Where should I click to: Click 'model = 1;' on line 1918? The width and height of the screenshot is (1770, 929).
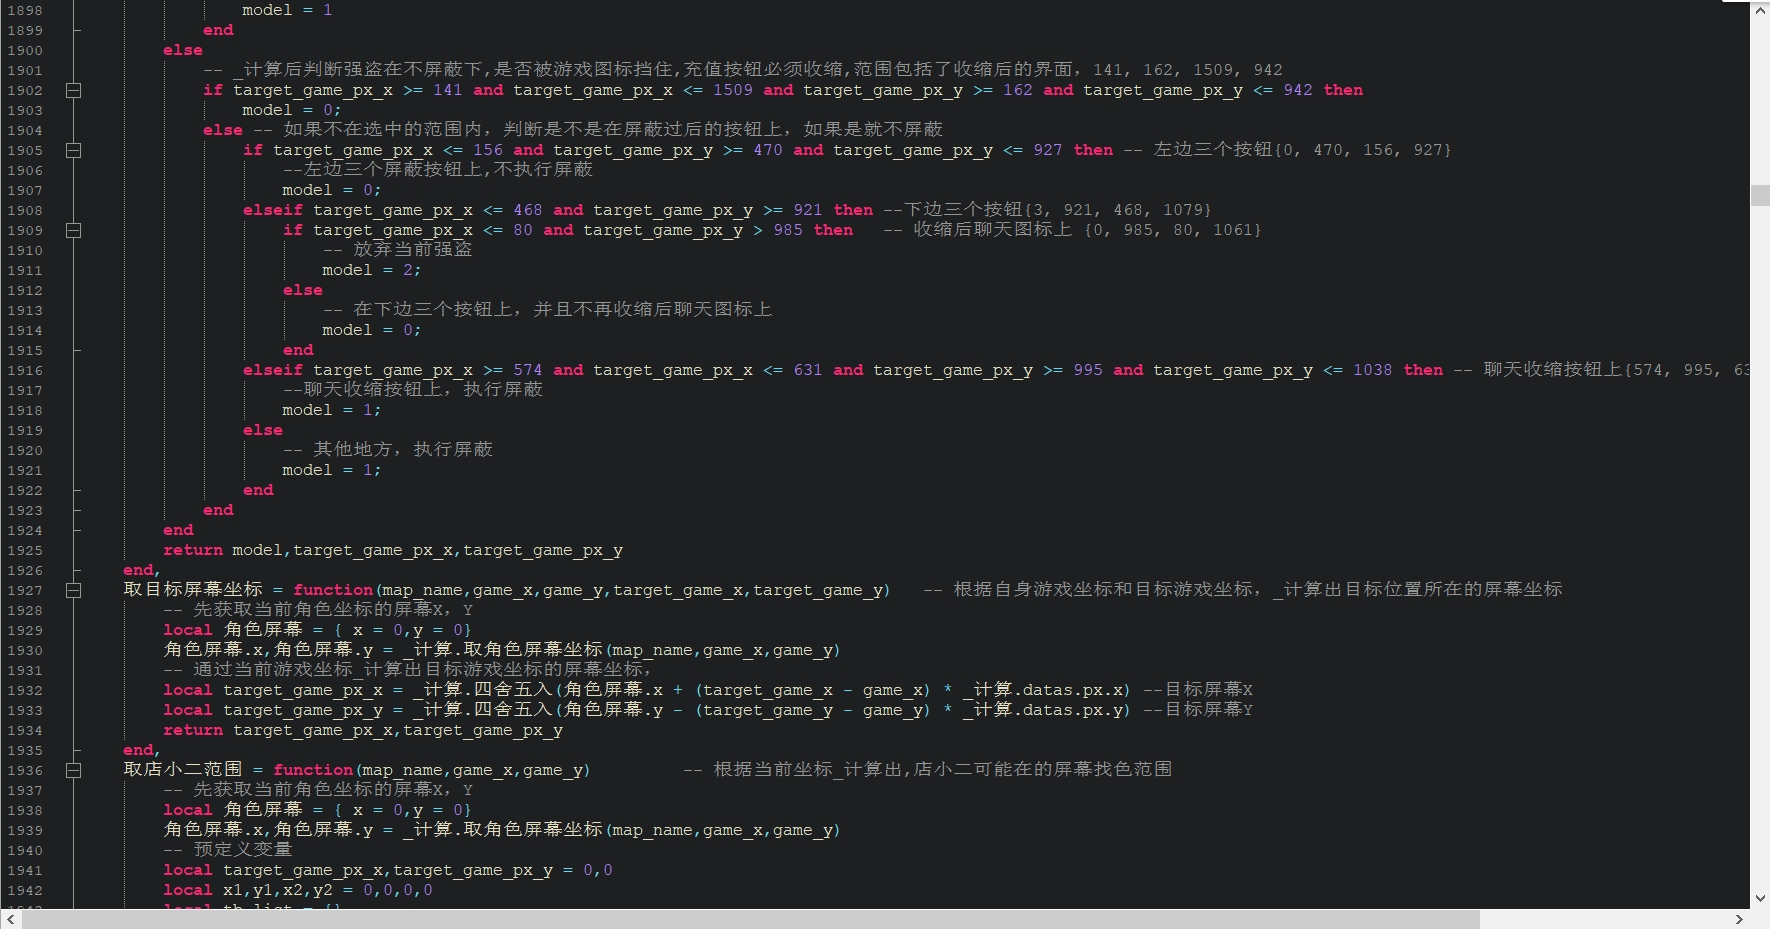pos(332,410)
